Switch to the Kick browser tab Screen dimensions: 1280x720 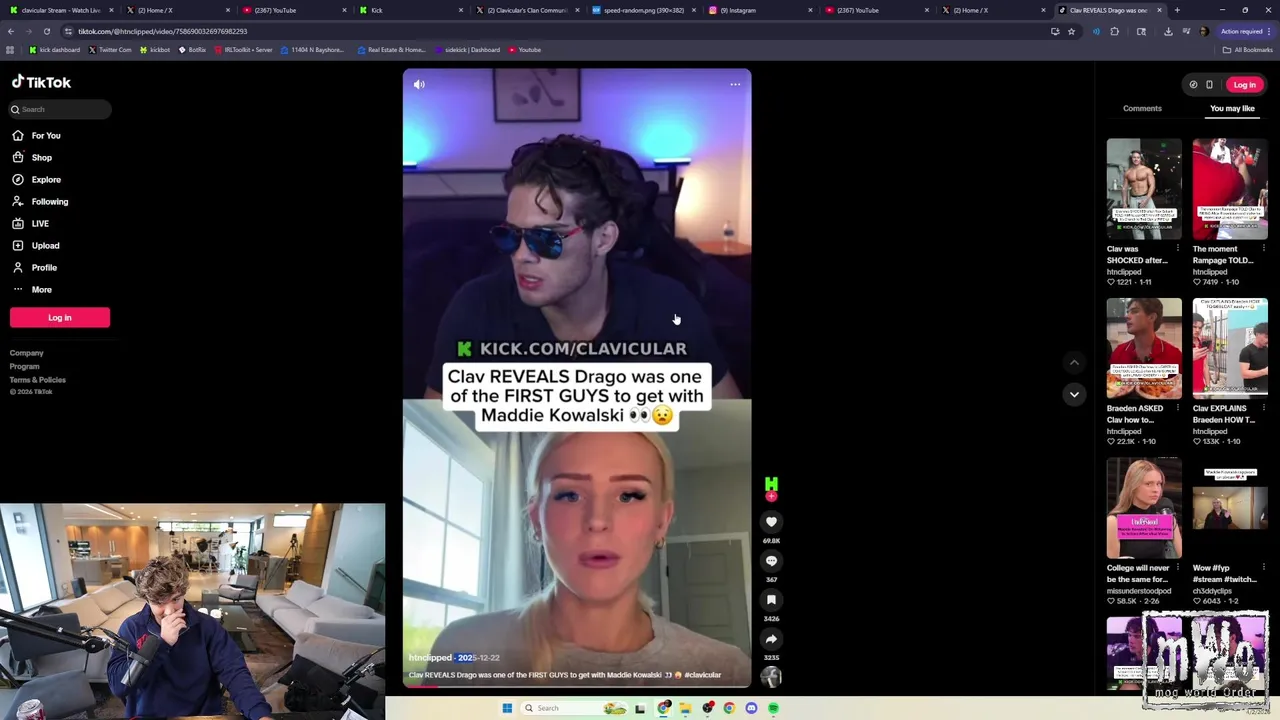click(409, 10)
